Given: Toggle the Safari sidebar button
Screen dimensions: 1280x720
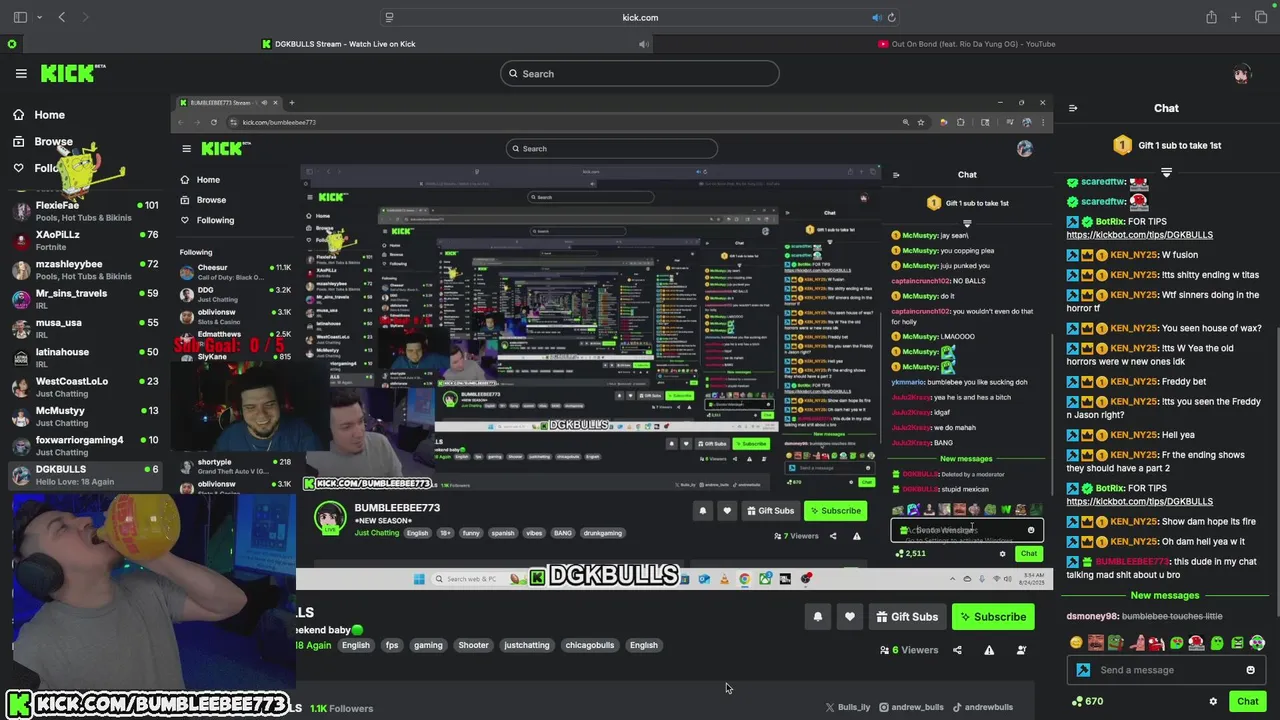Looking at the screenshot, I should pos(20,17).
